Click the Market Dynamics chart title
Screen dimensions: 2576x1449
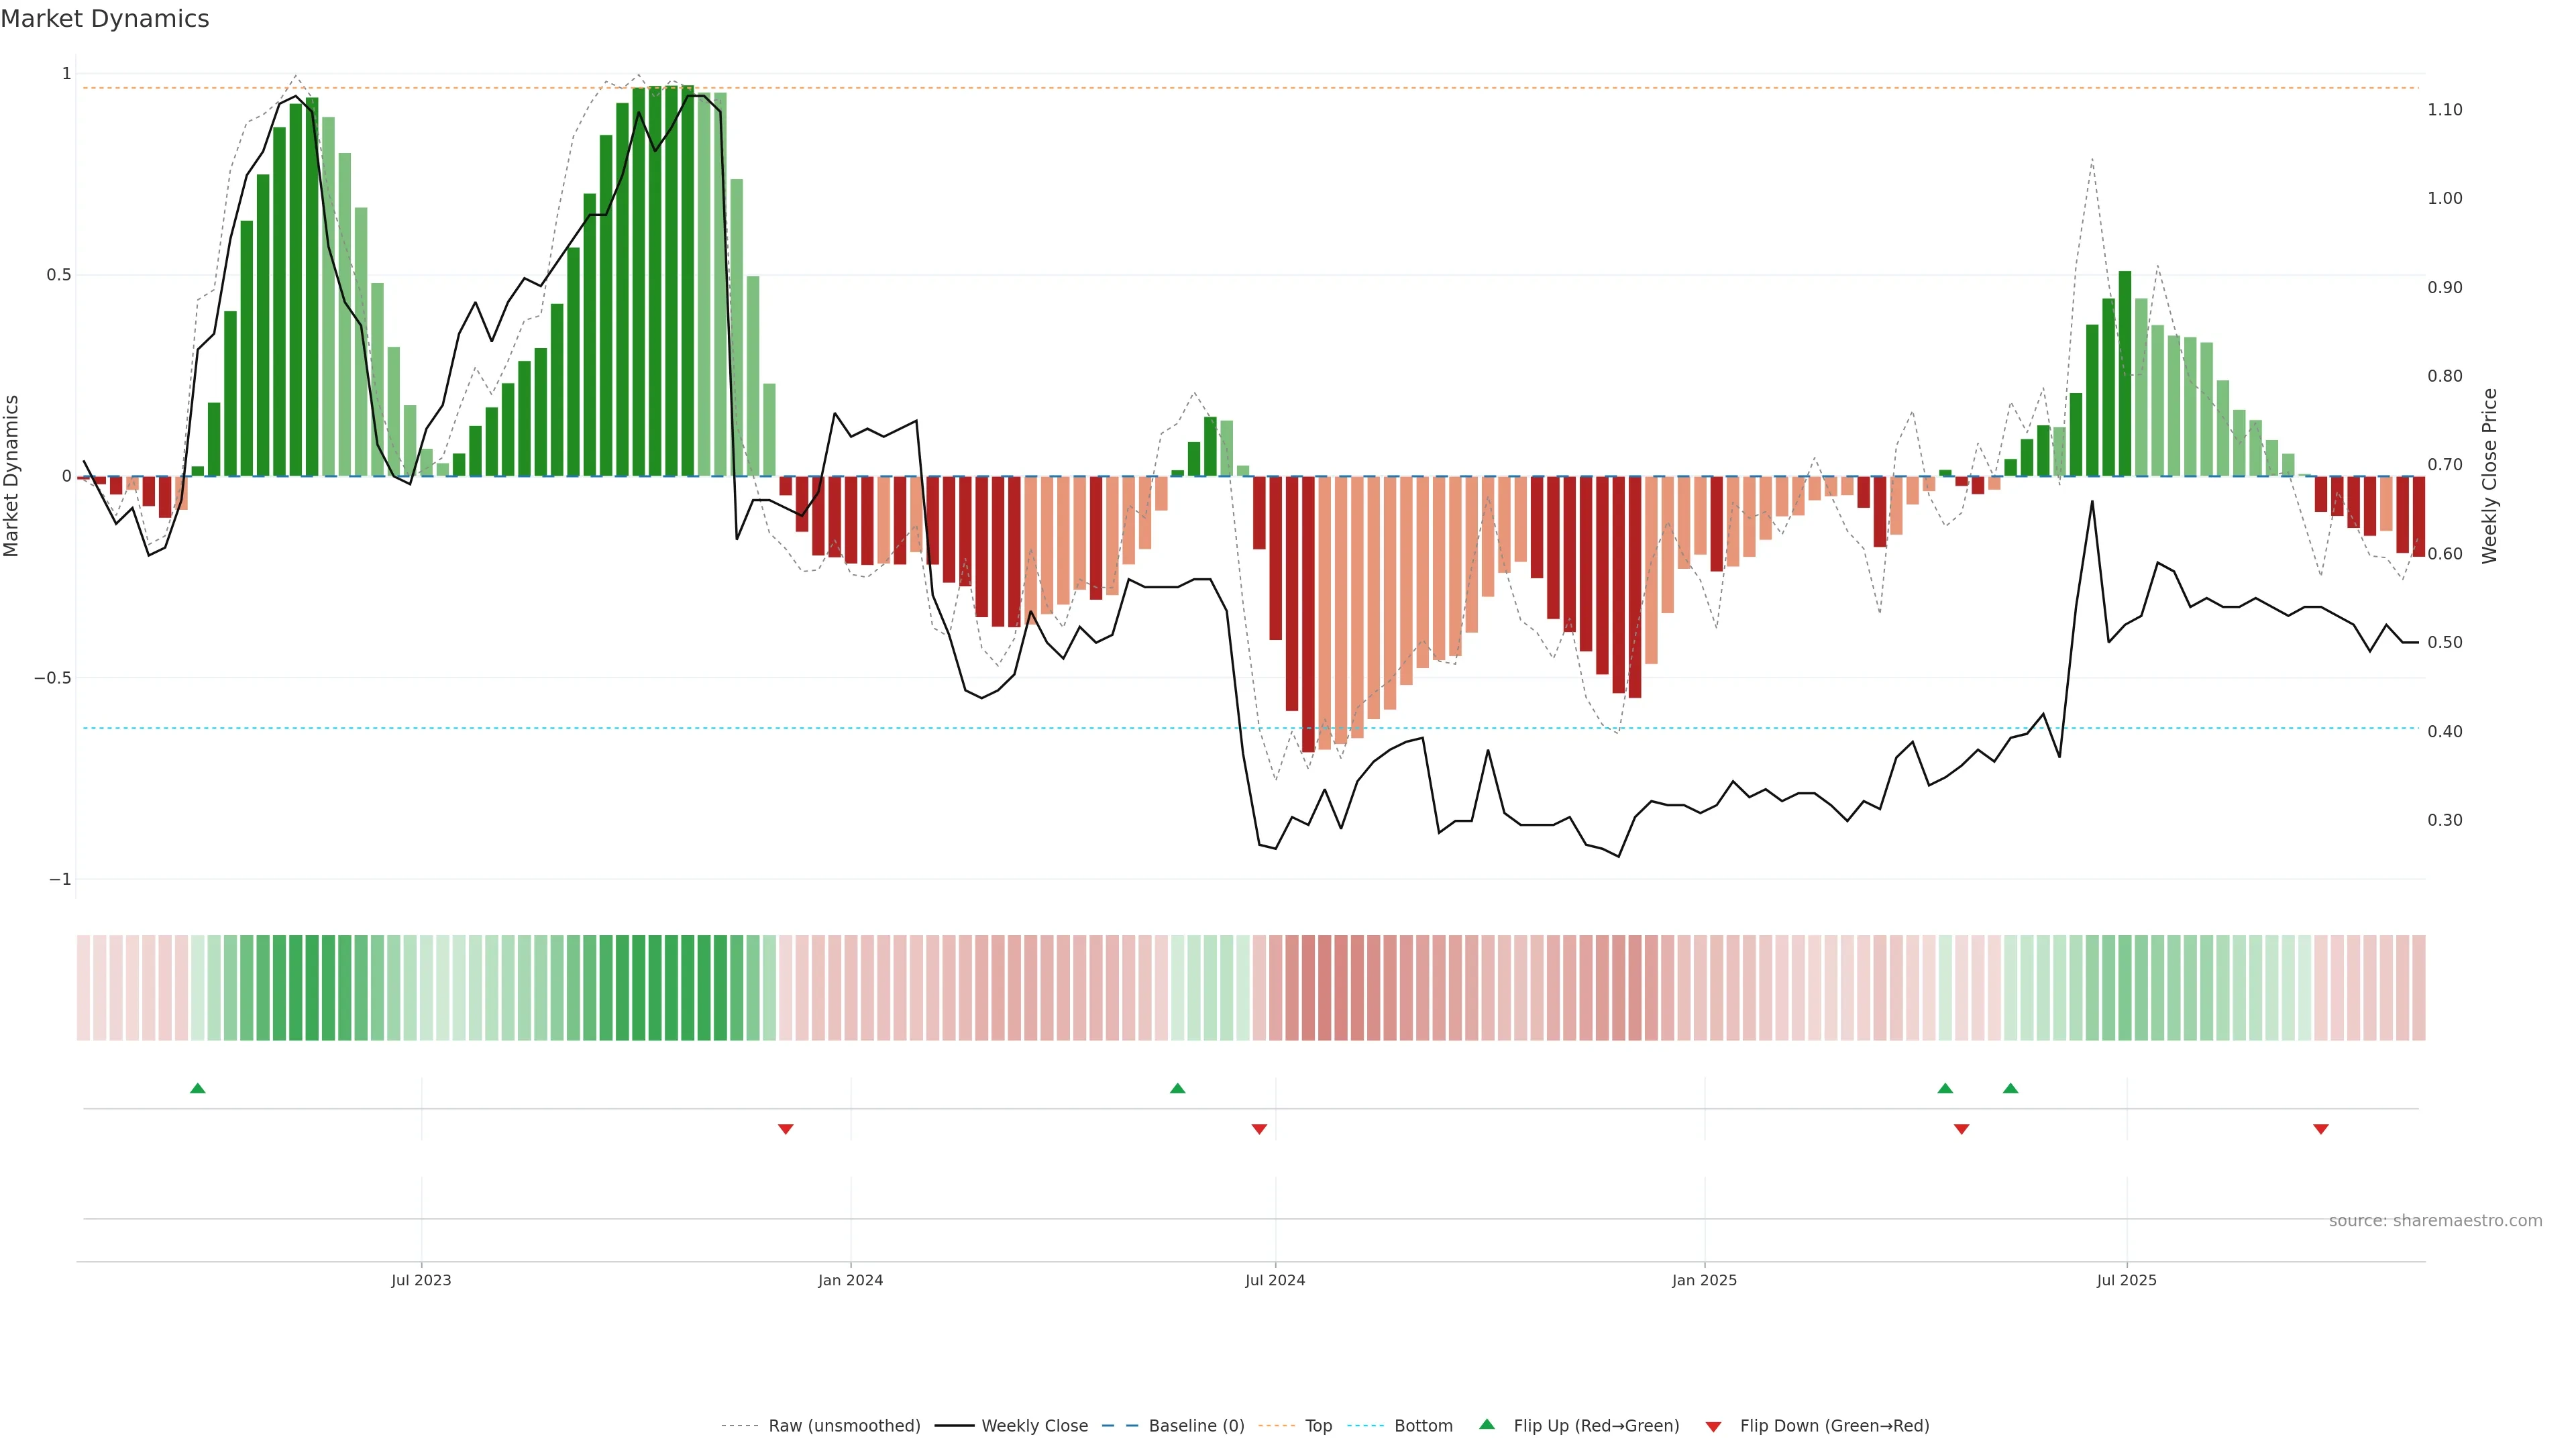[105, 19]
